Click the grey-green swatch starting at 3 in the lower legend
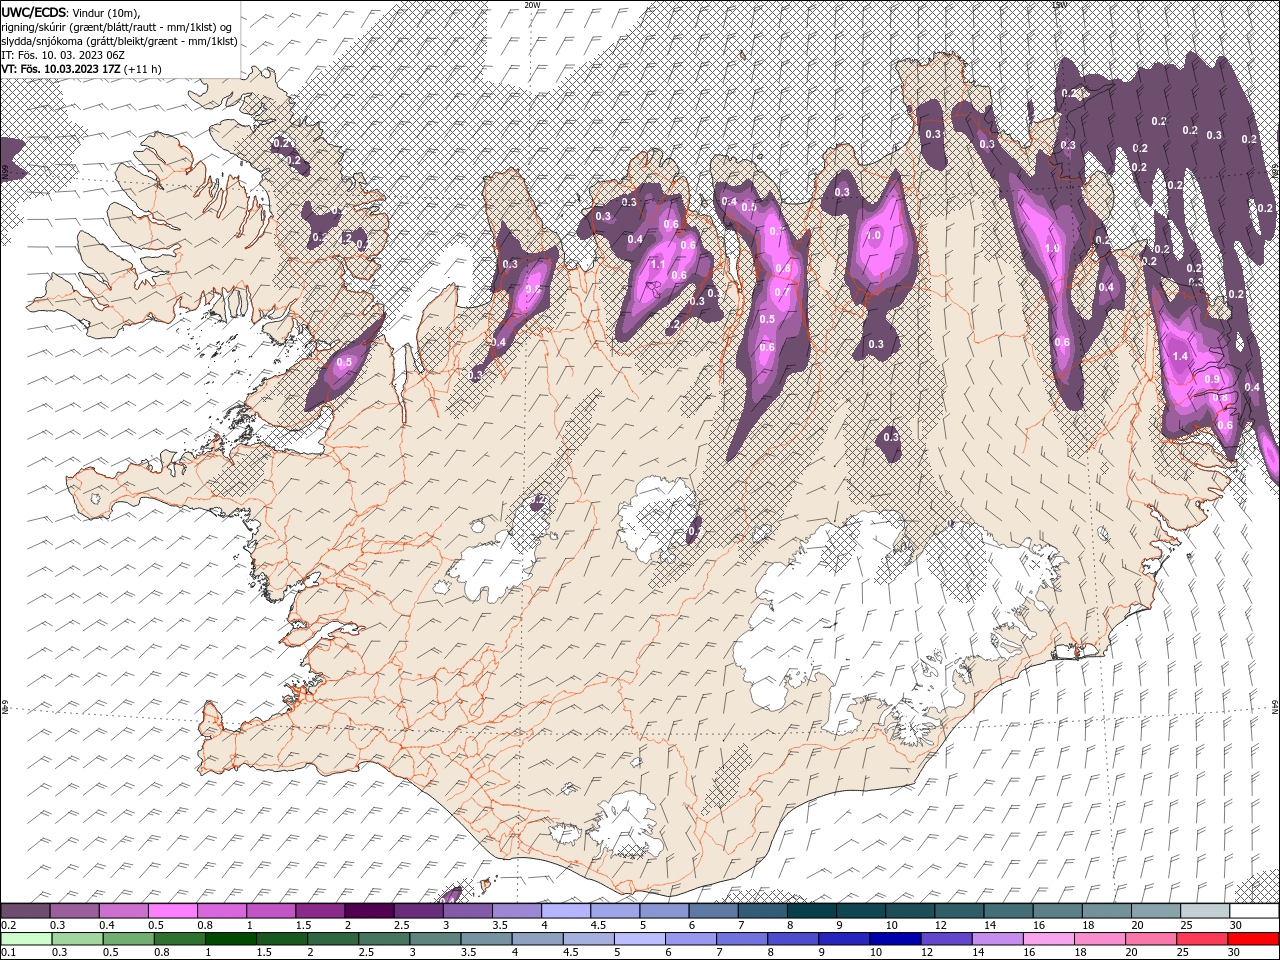 [435, 939]
